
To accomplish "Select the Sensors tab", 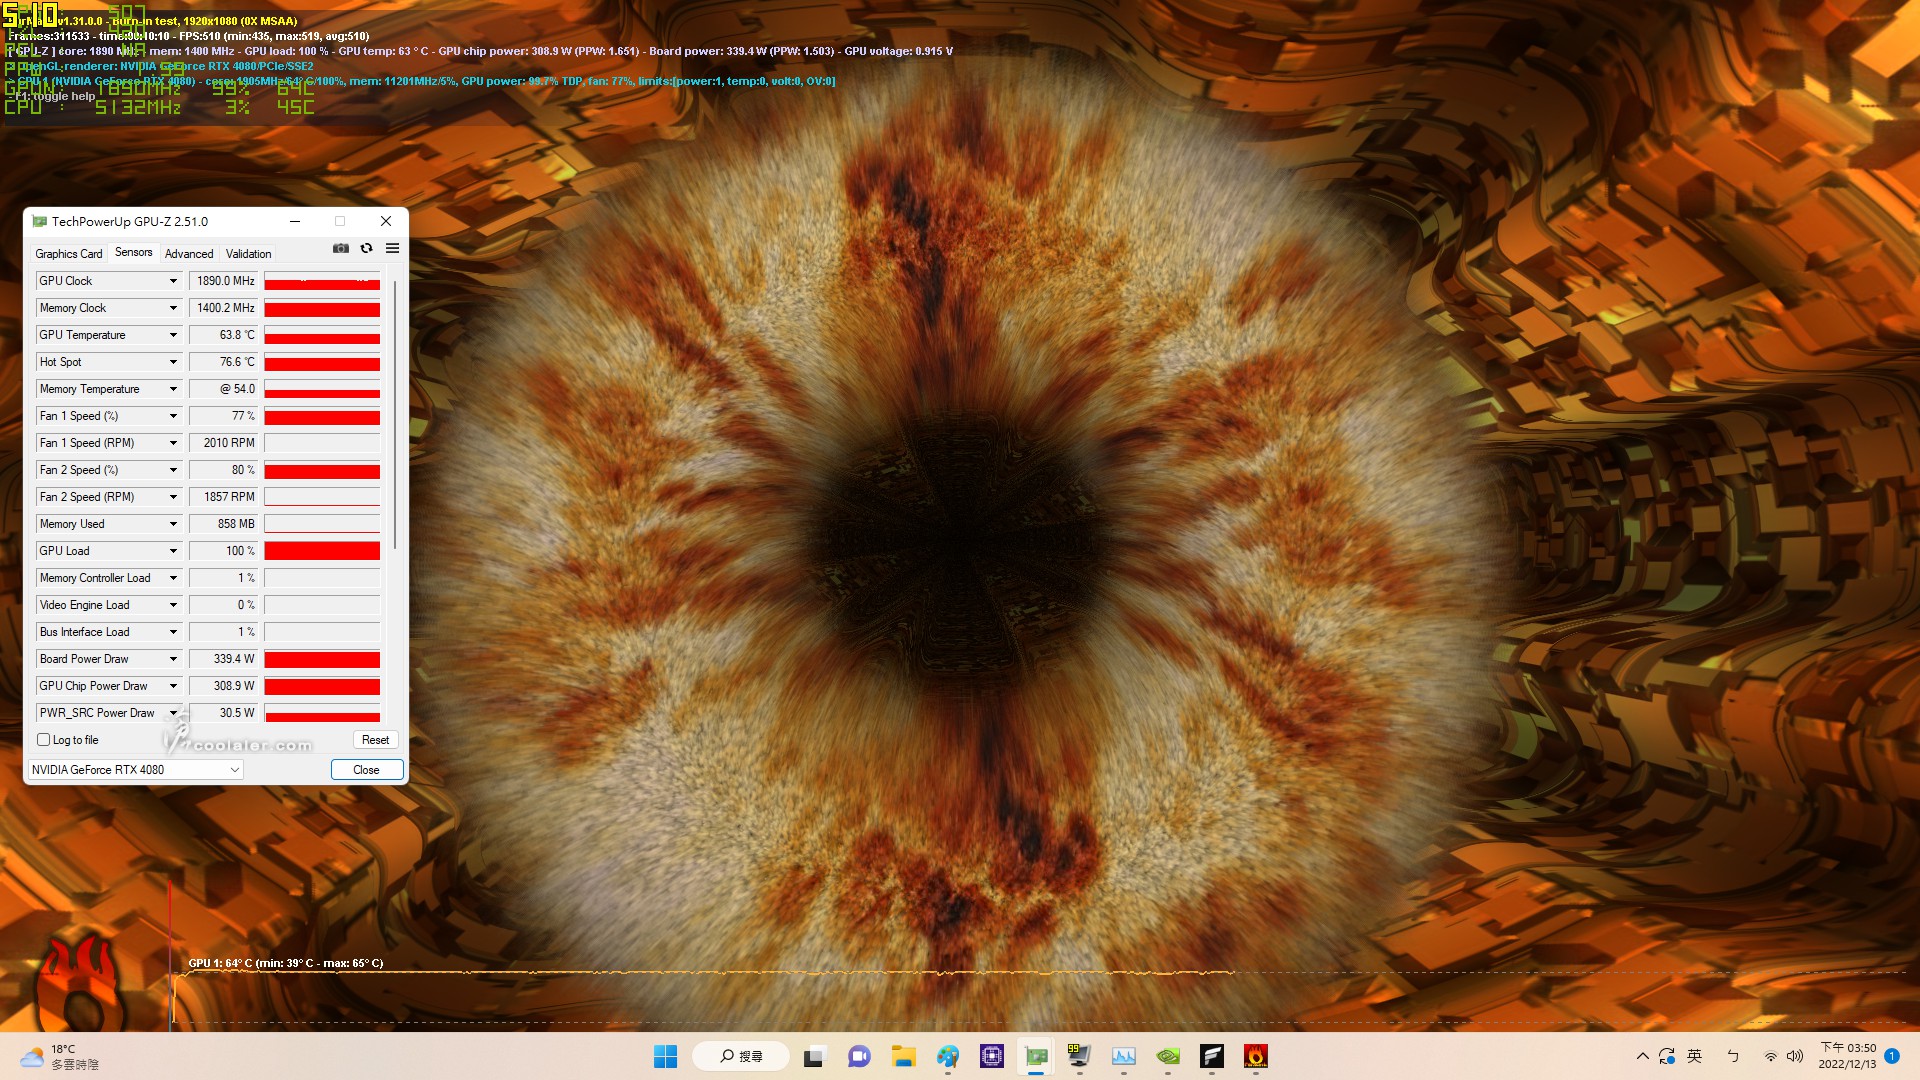I will (134, 252).
